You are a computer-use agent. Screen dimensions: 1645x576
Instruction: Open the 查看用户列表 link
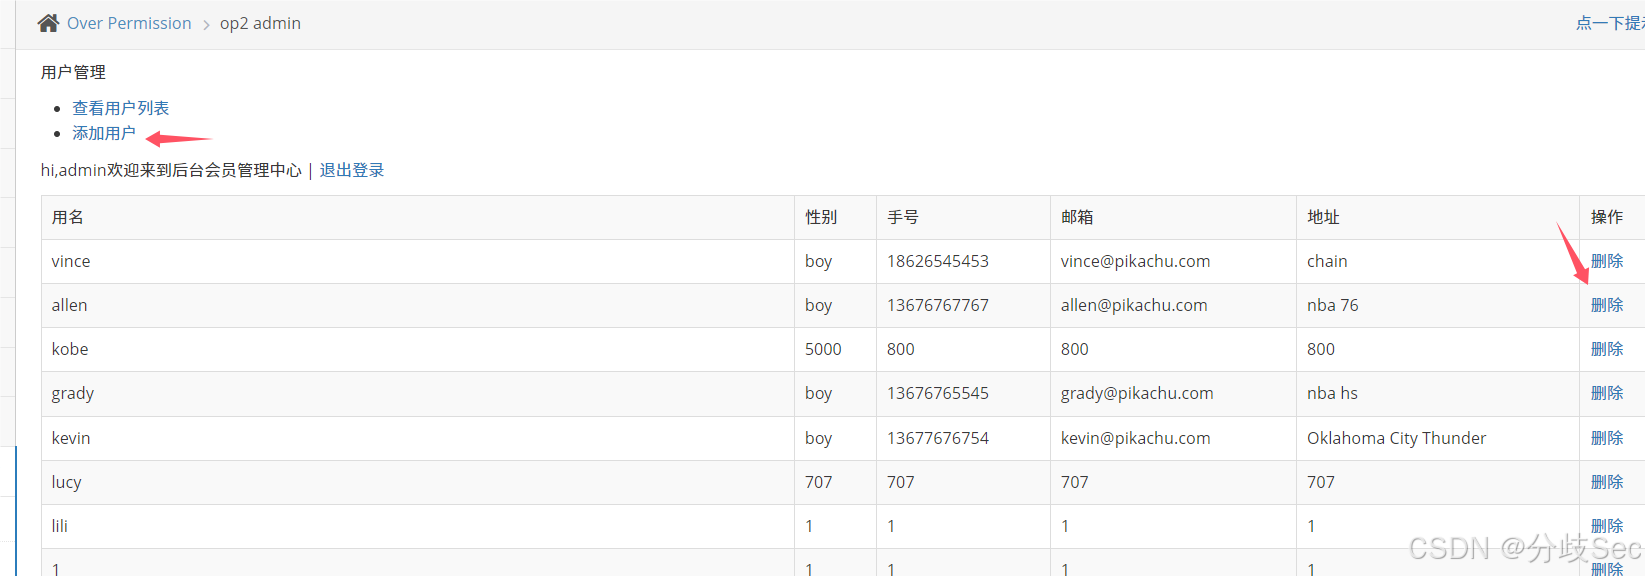[121, 108]
